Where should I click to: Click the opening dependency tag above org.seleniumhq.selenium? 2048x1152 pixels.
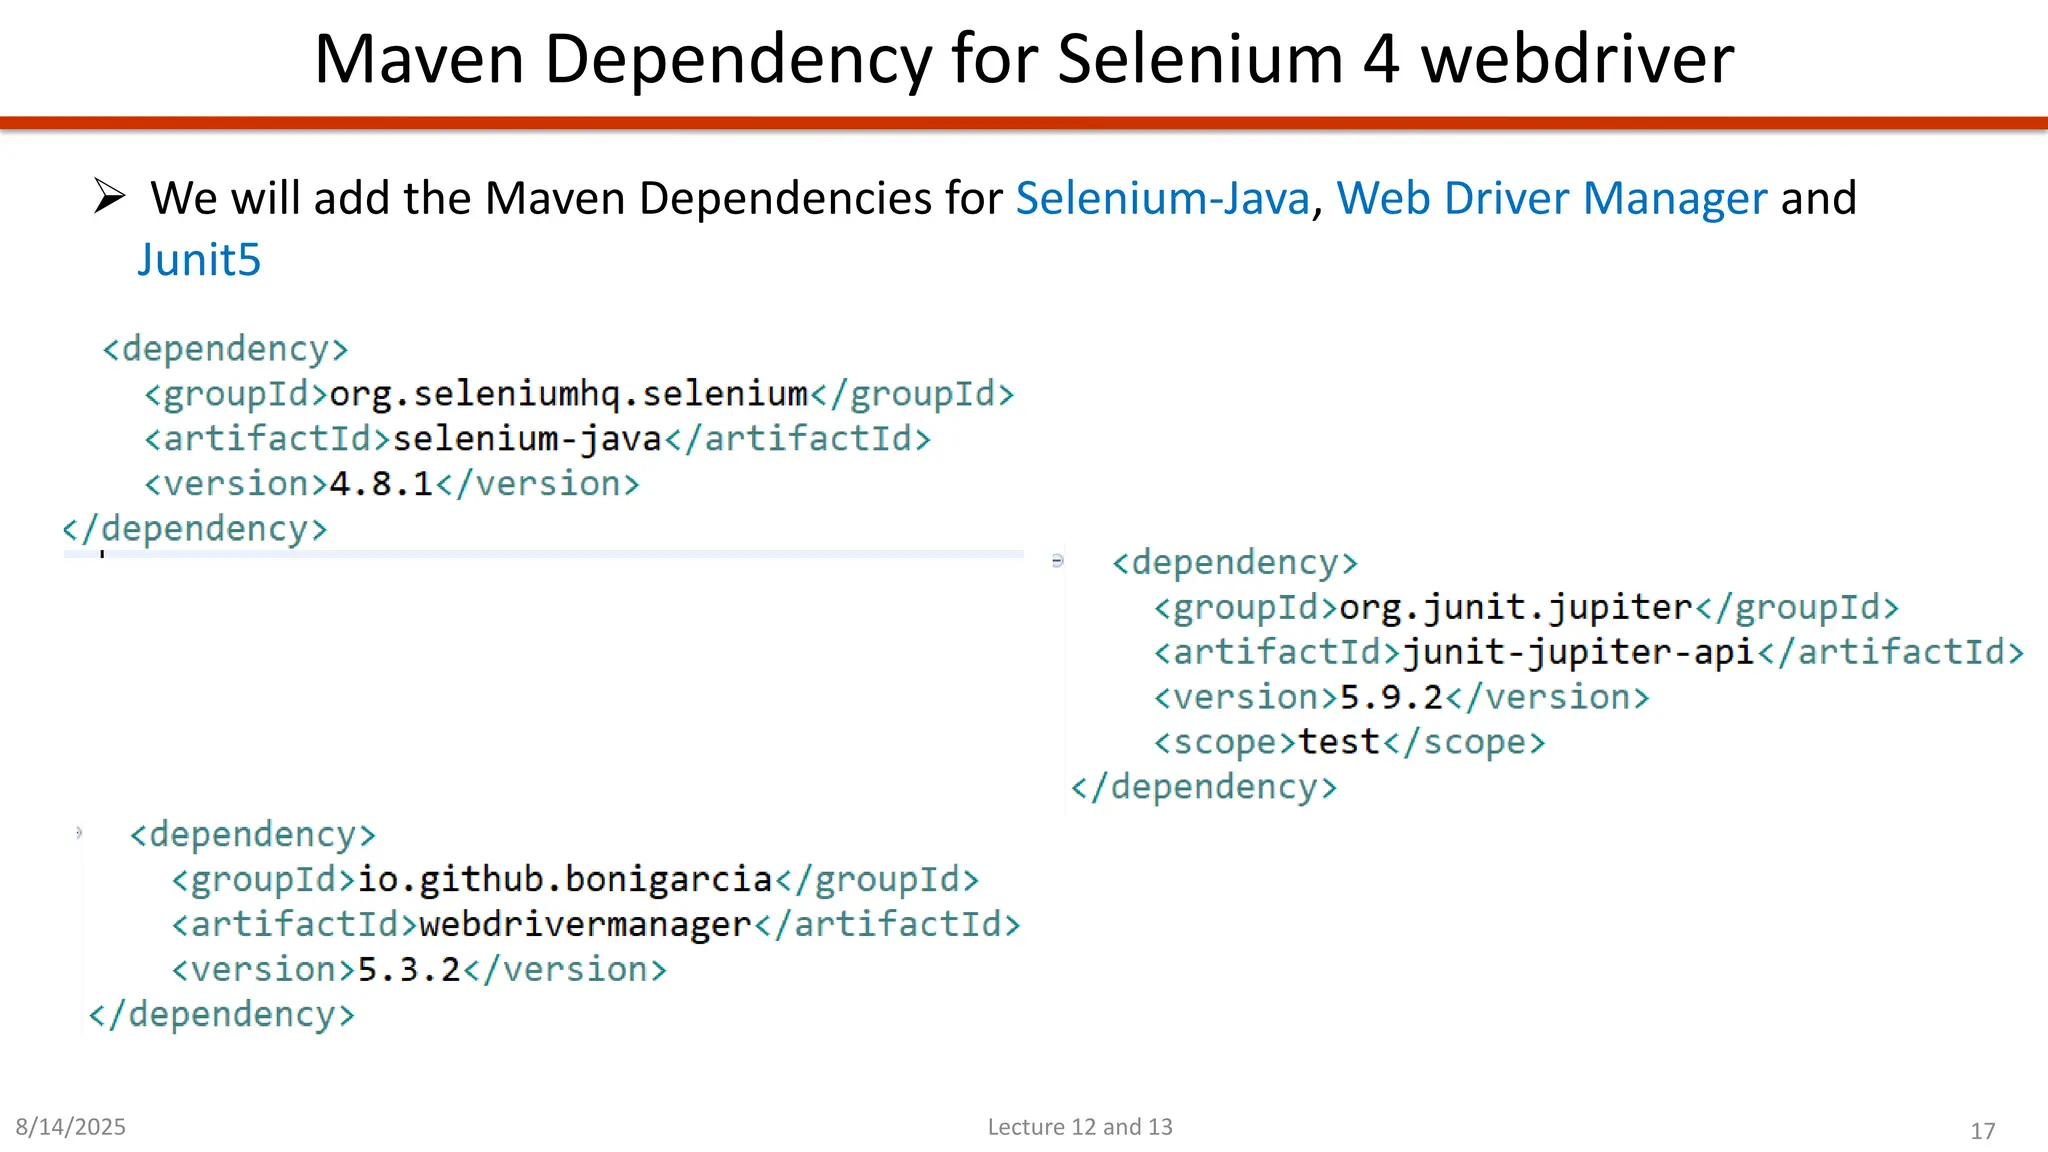point(225,349)
